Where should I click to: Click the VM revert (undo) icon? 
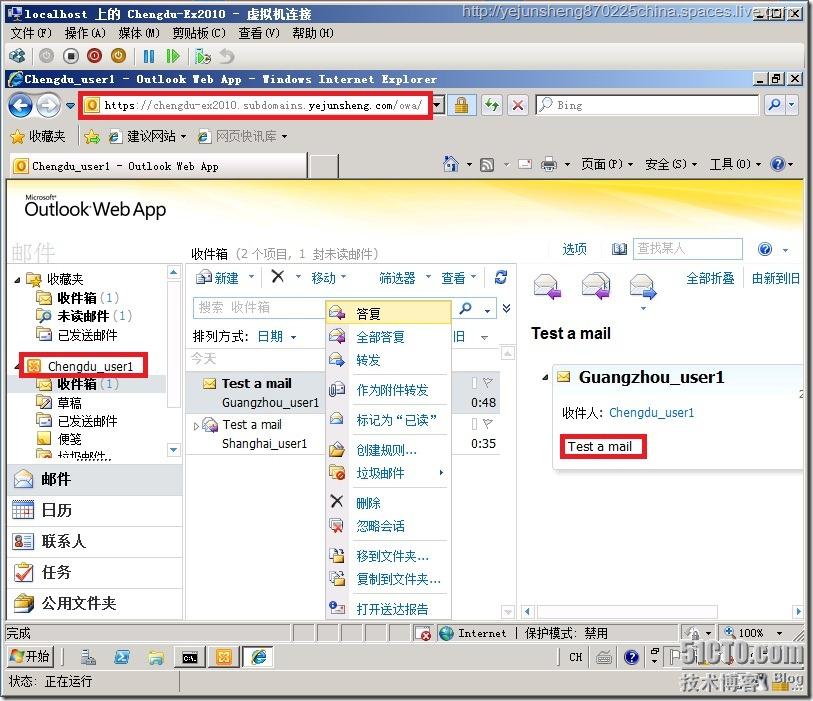pyautogui.click(x=227, y=55)
